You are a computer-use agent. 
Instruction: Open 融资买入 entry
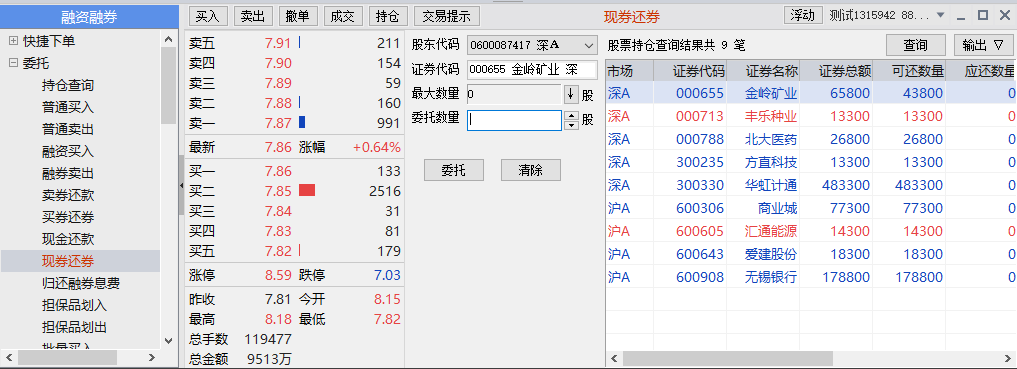tap(68, 152)
